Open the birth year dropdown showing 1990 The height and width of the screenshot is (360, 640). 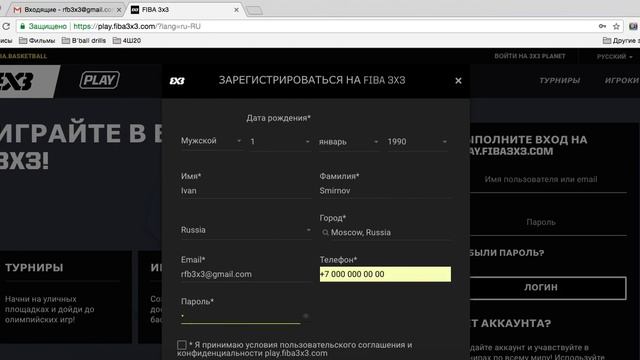point(417,142)
